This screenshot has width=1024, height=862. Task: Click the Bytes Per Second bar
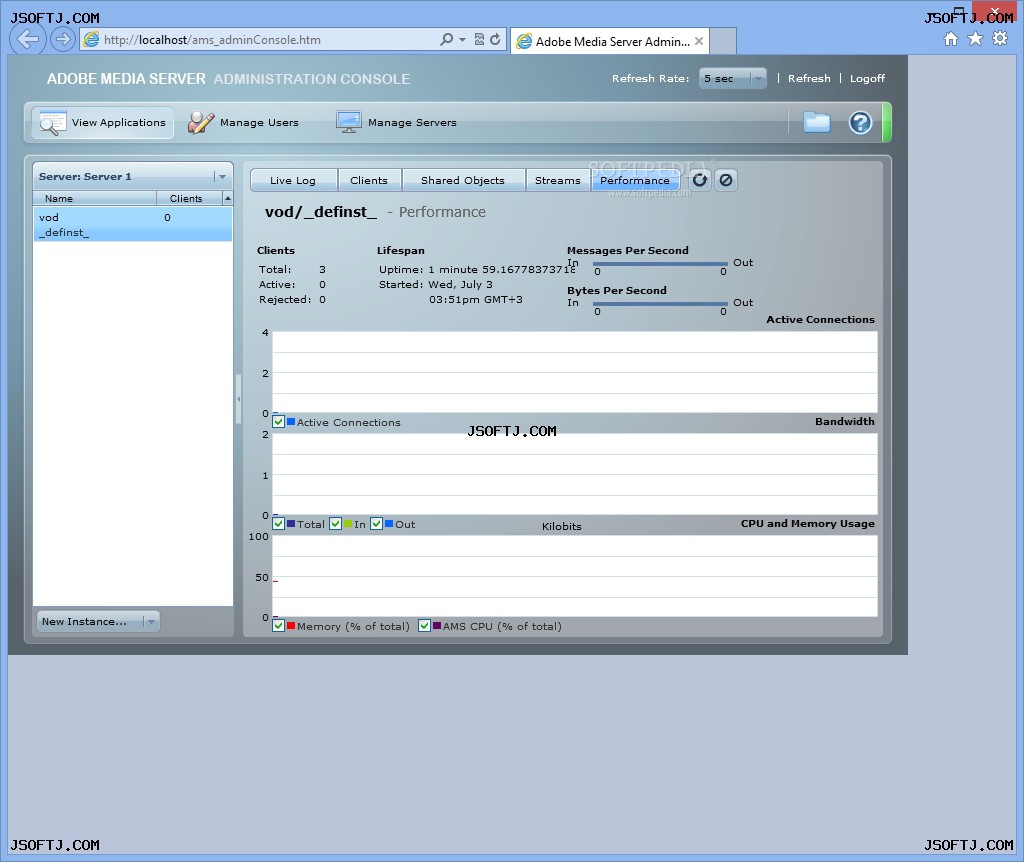pyautogui.click(x=660, y=304)
